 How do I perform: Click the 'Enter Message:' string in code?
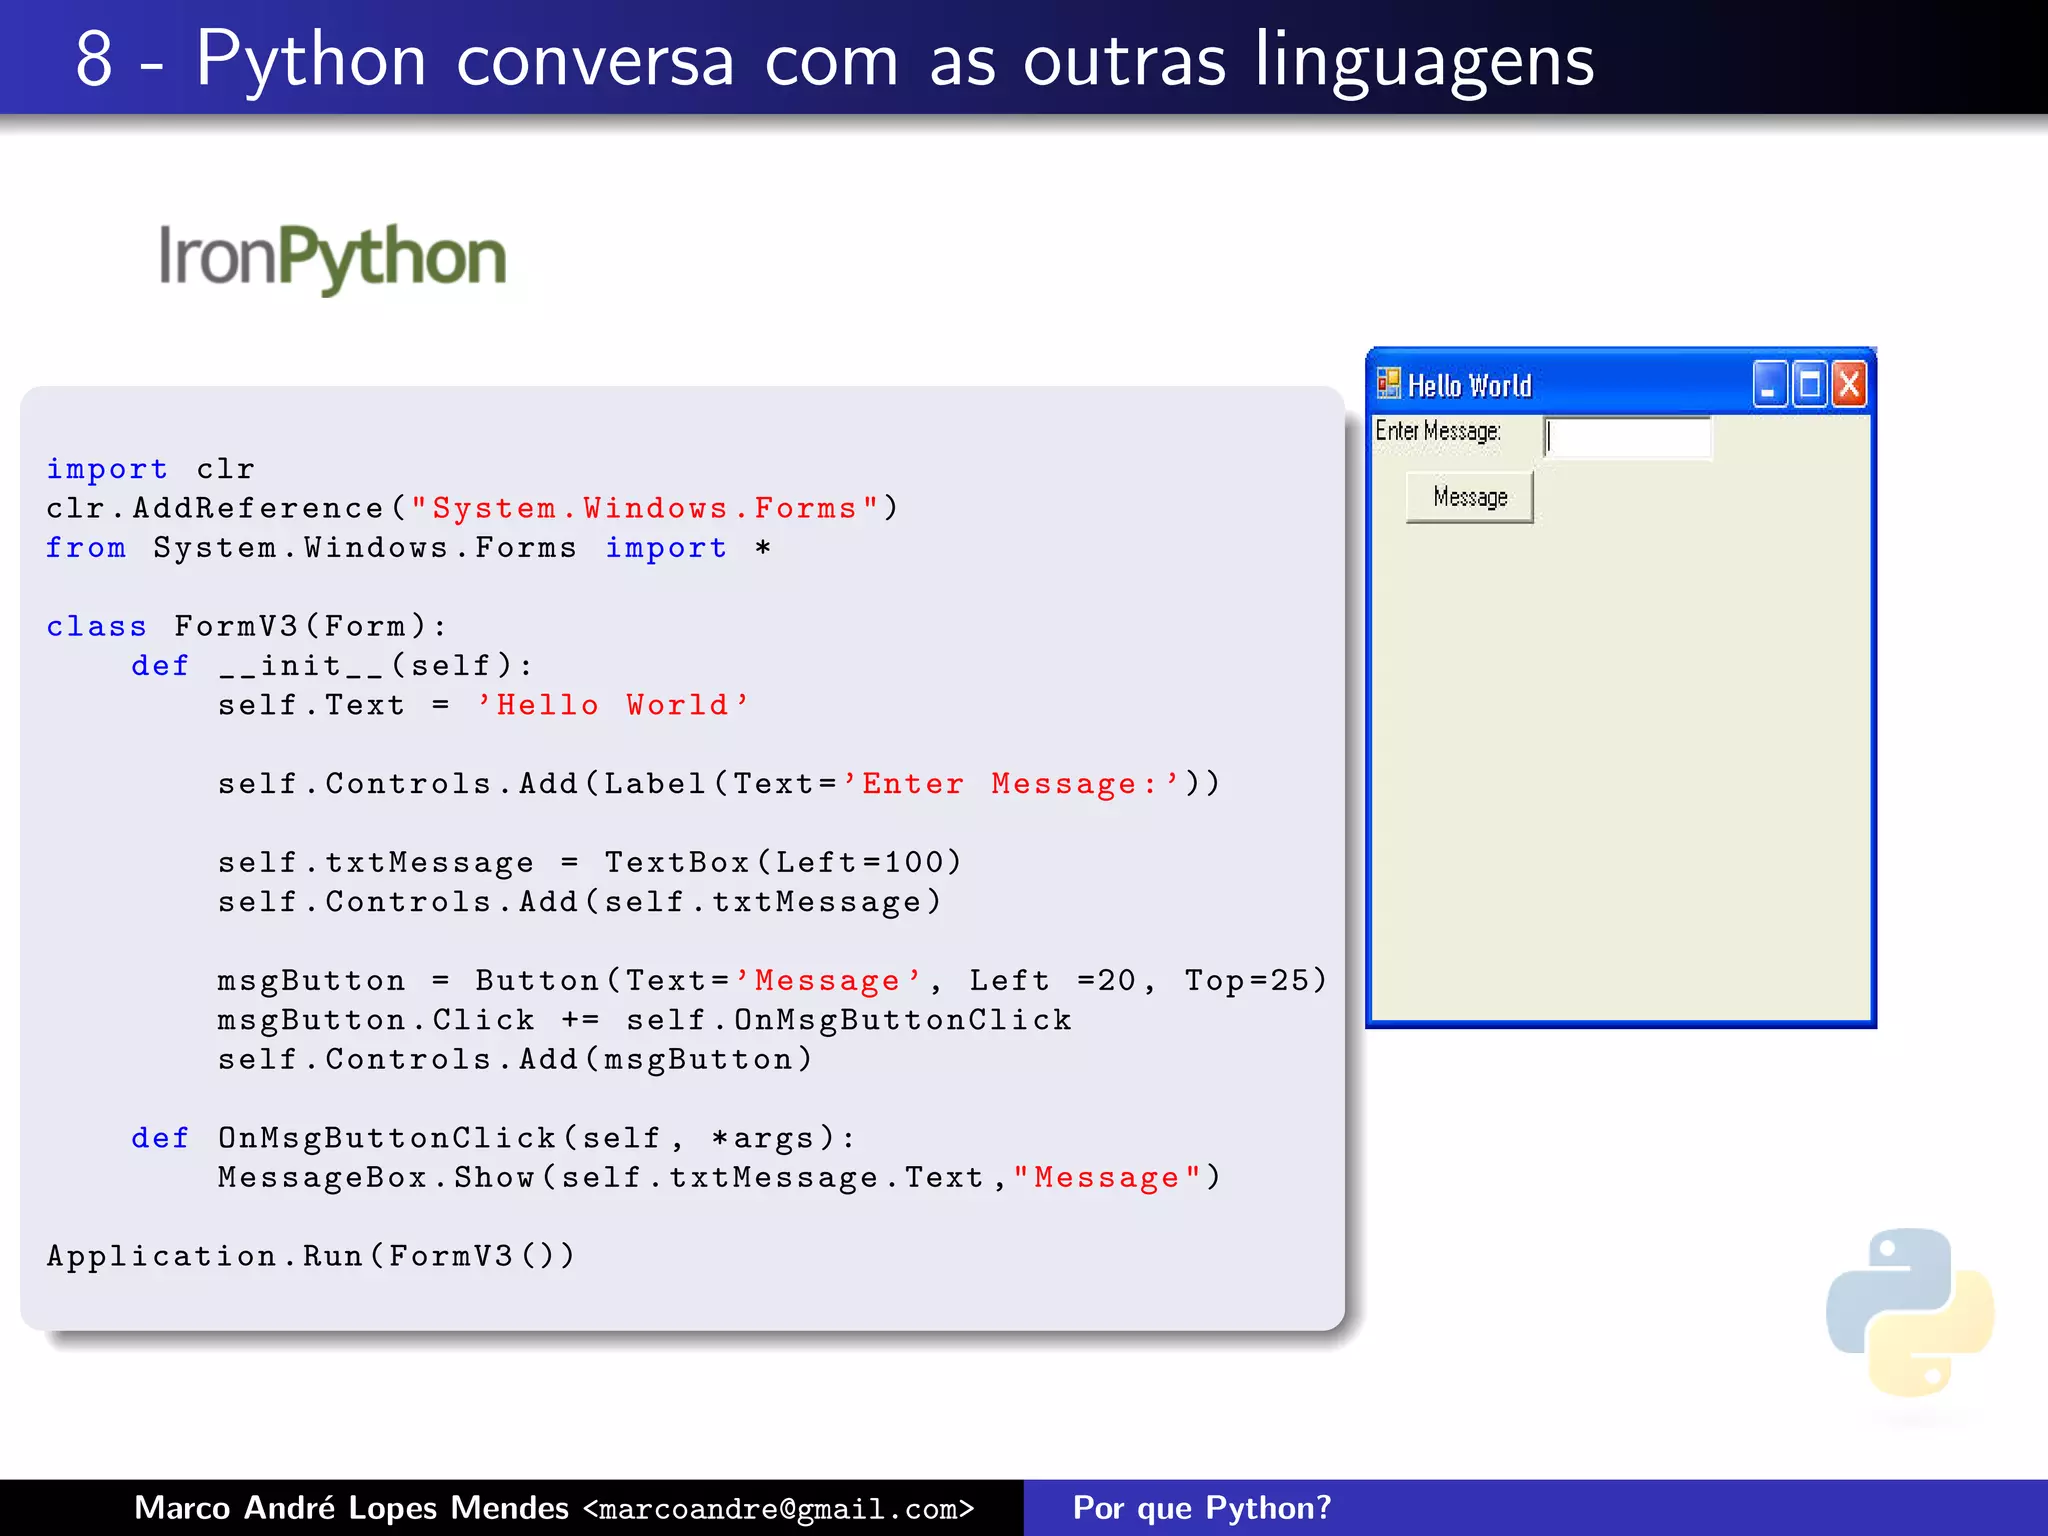coord(1012,783)
